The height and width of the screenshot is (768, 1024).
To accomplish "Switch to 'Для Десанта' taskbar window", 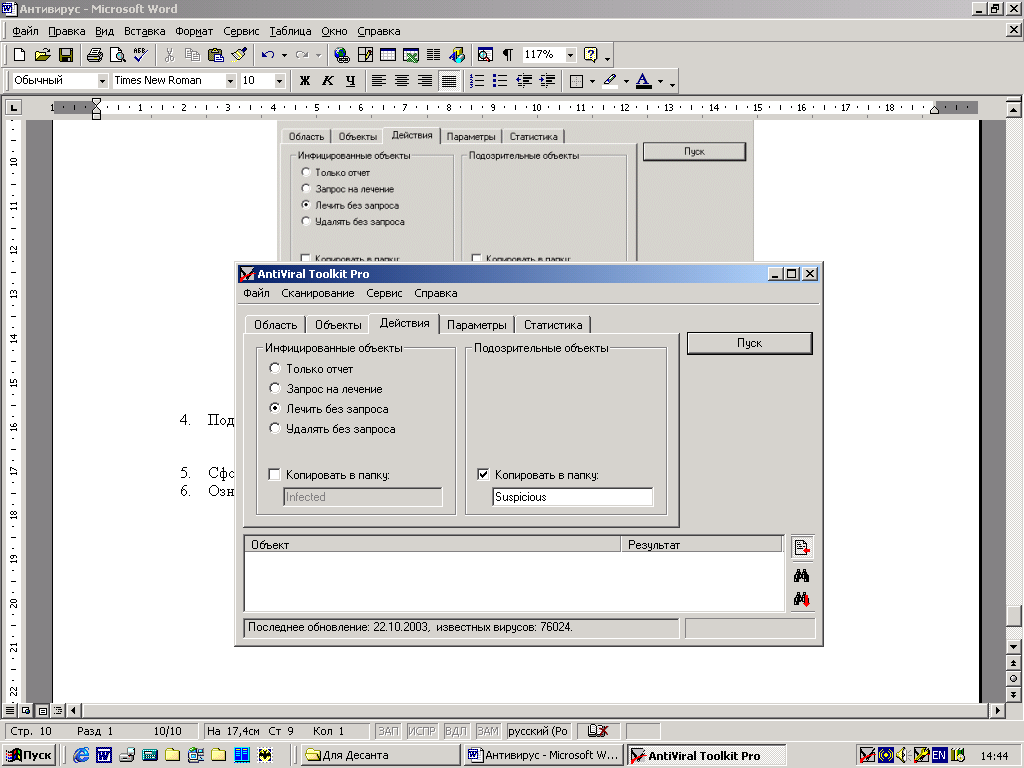I will 382,755.
